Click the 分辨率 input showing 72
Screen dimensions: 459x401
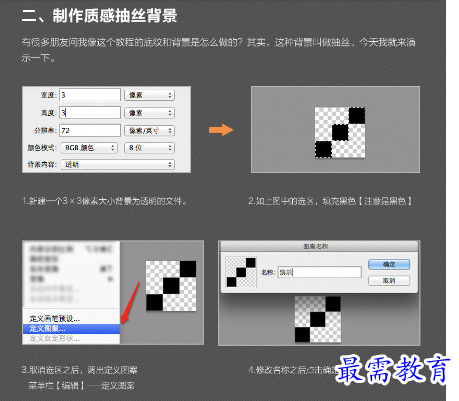[90, 130]
